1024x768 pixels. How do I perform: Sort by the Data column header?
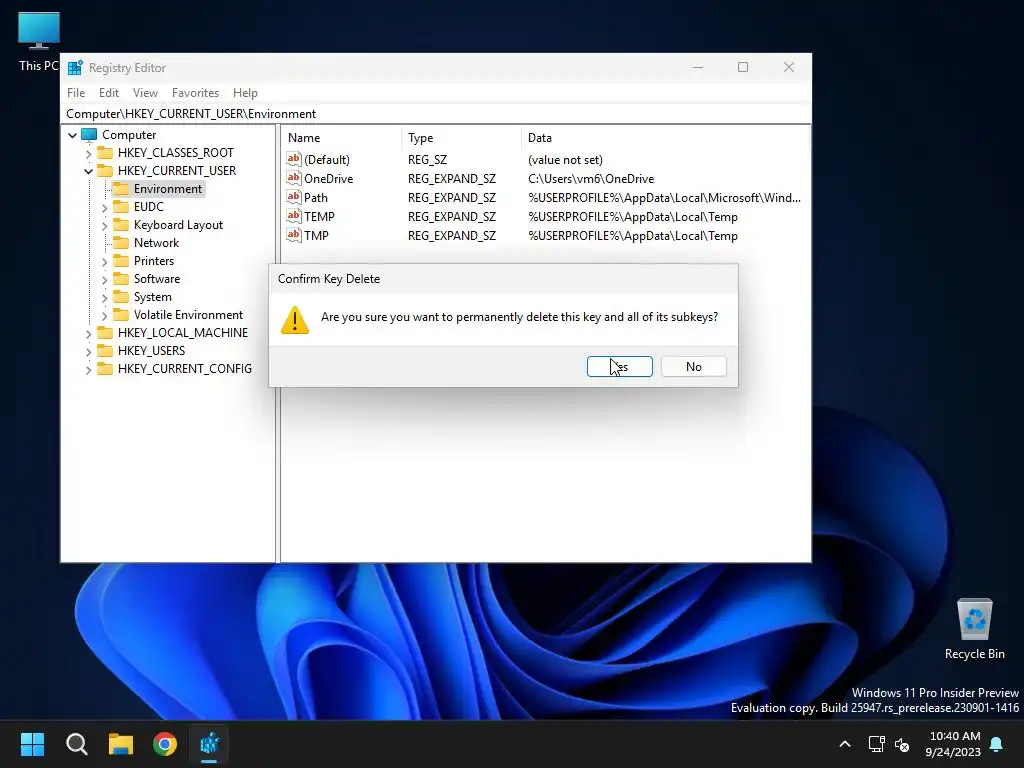click(665, 138)
